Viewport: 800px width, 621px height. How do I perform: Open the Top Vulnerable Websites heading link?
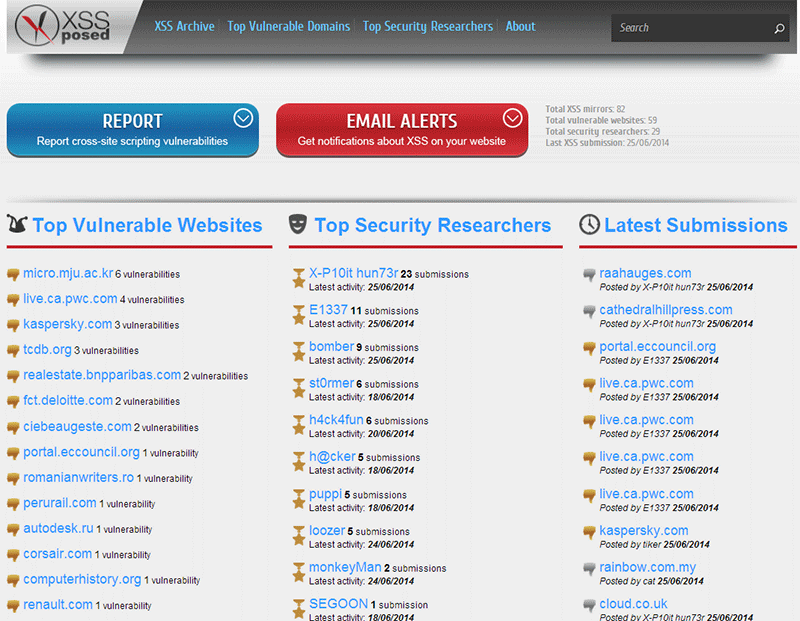147,225
